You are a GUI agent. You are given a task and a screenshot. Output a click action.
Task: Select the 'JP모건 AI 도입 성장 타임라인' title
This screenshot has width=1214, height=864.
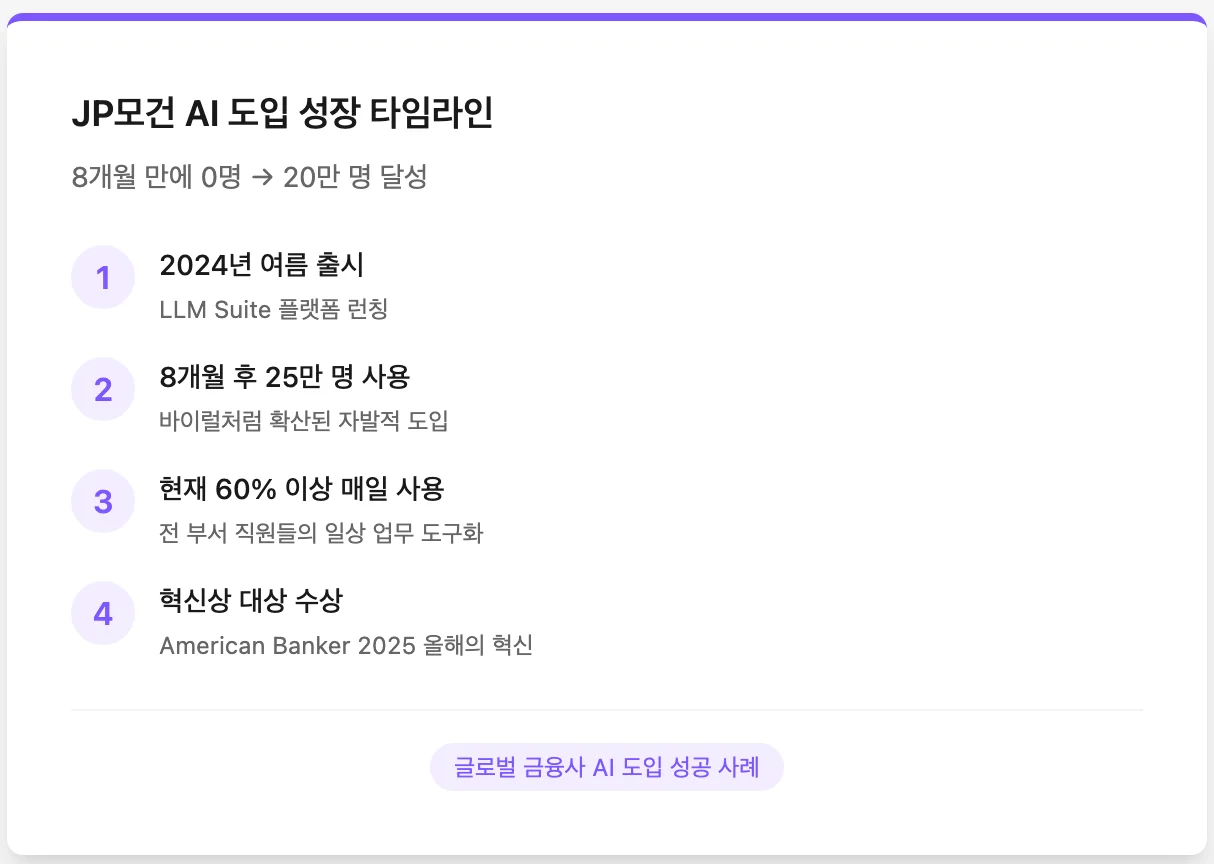point(286,115)
